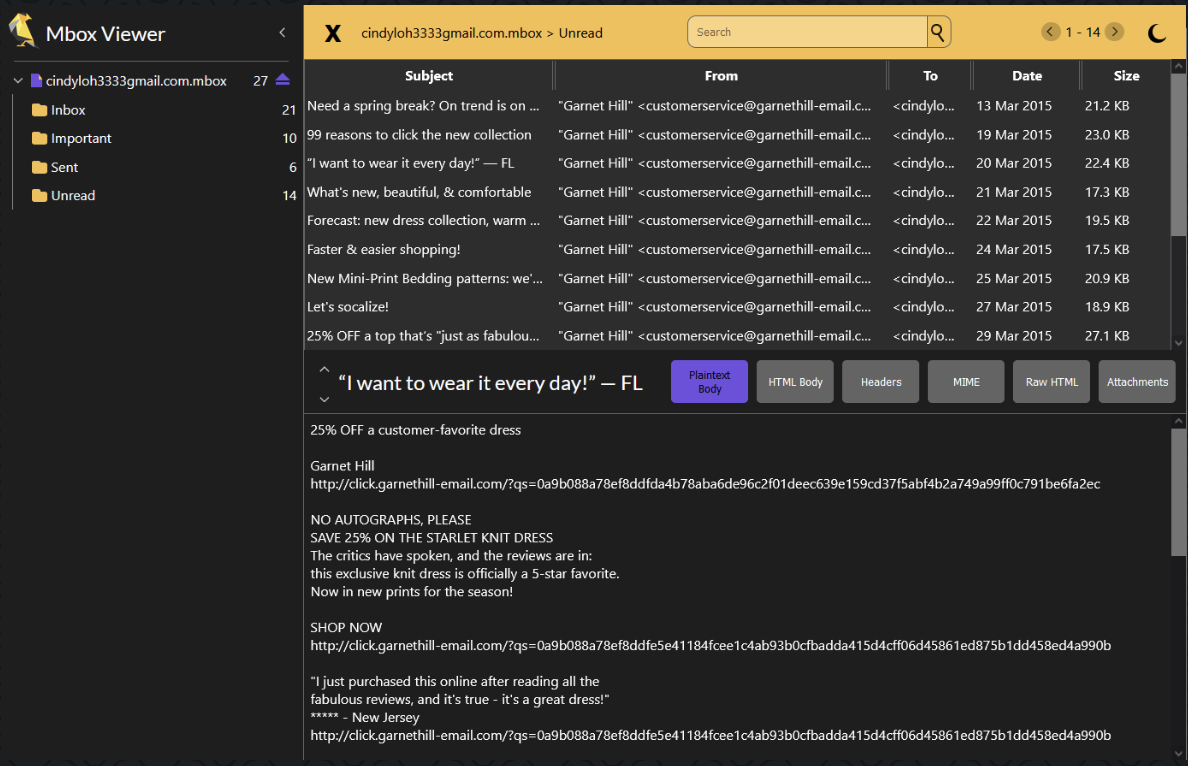Switch to HTML Body tab
Screen dimensions: 1188x766
click(x=795, y=382)
